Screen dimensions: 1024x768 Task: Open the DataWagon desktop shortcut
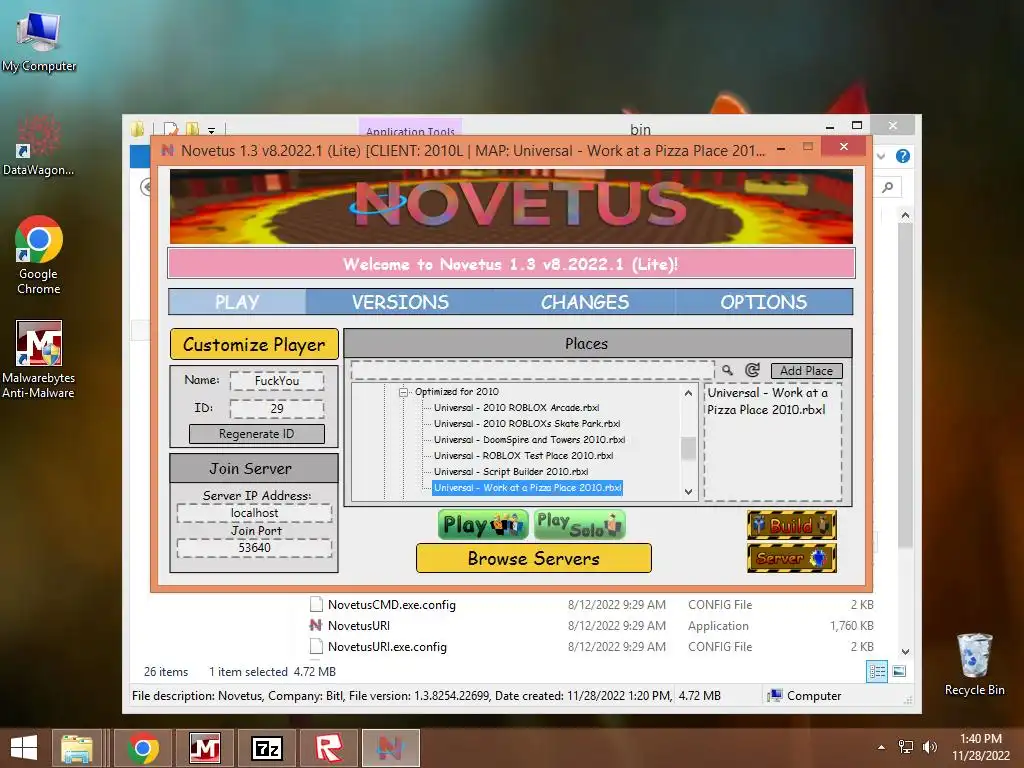click(x=38, y=145)
